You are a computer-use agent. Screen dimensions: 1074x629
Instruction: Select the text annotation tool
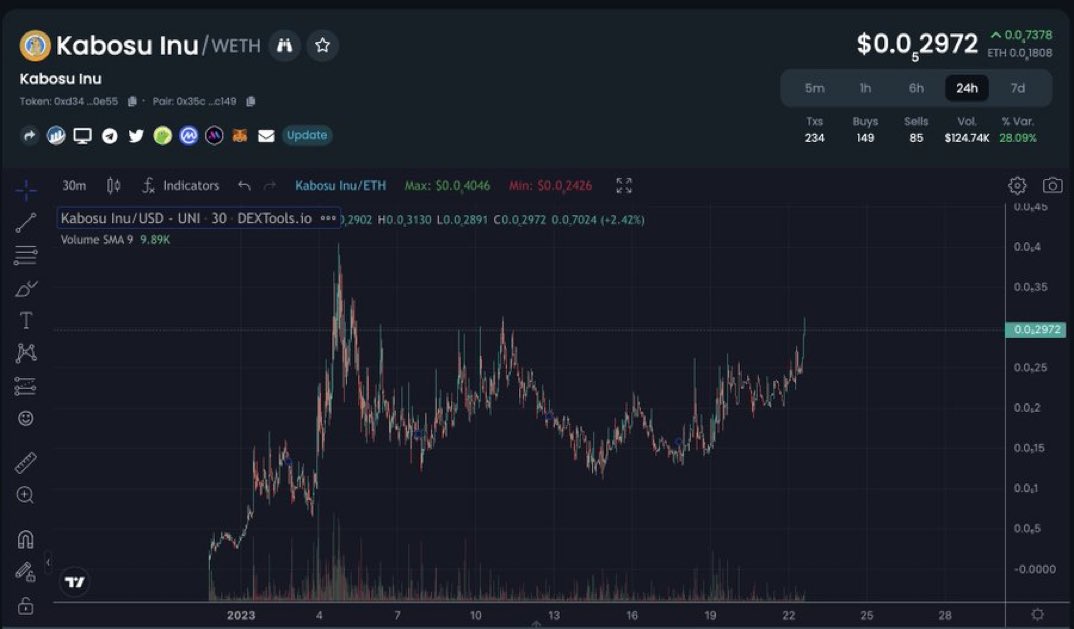click(25, 321)
